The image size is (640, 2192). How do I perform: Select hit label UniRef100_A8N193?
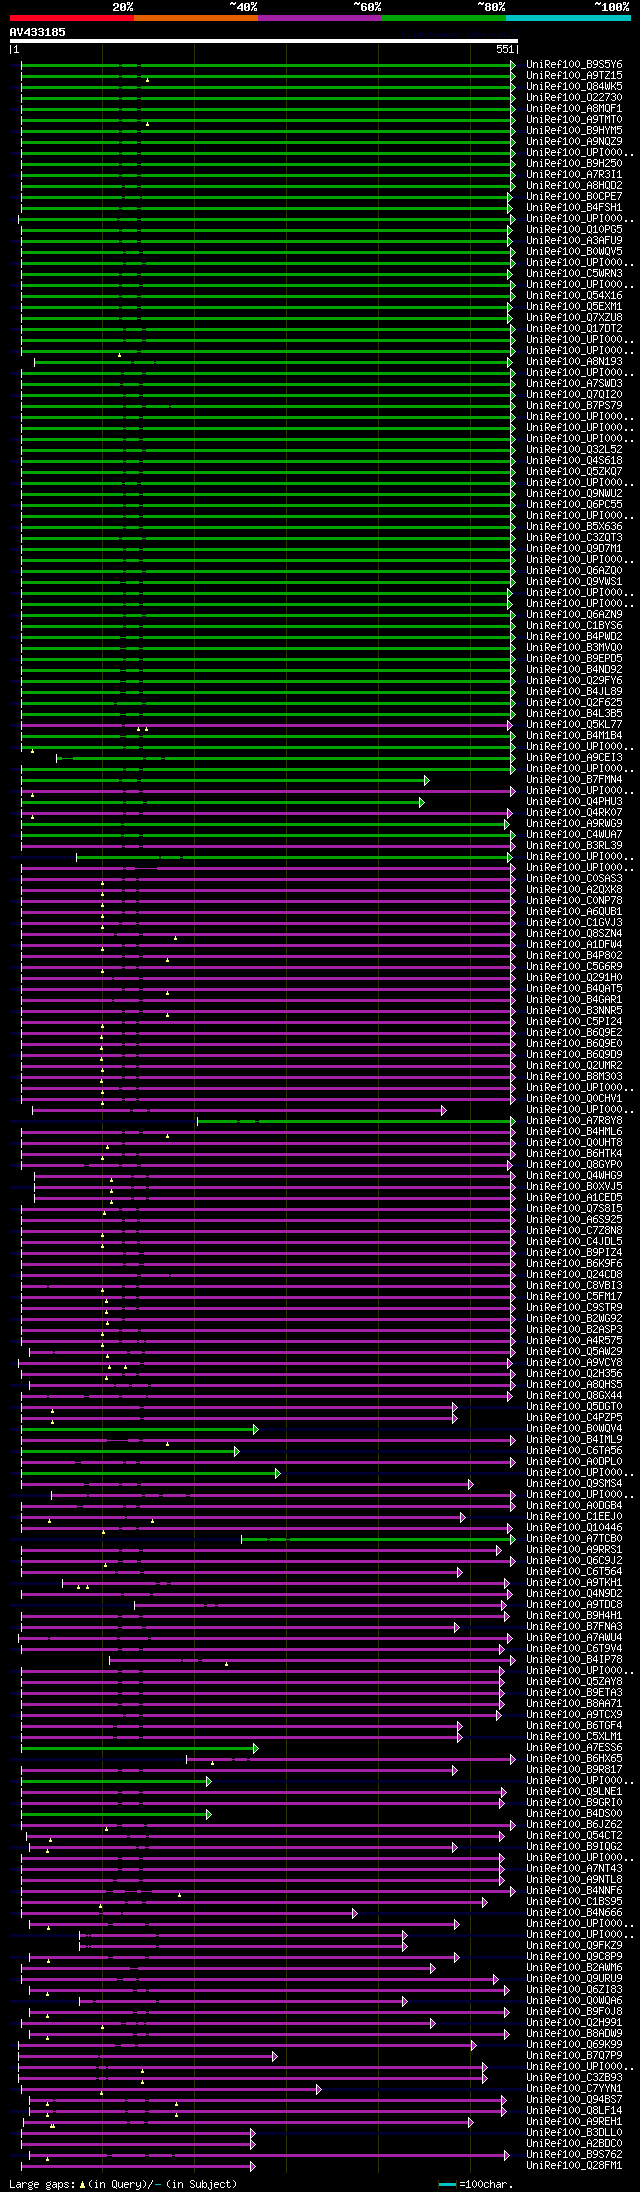pyautogui.click(x=574, y=361)
